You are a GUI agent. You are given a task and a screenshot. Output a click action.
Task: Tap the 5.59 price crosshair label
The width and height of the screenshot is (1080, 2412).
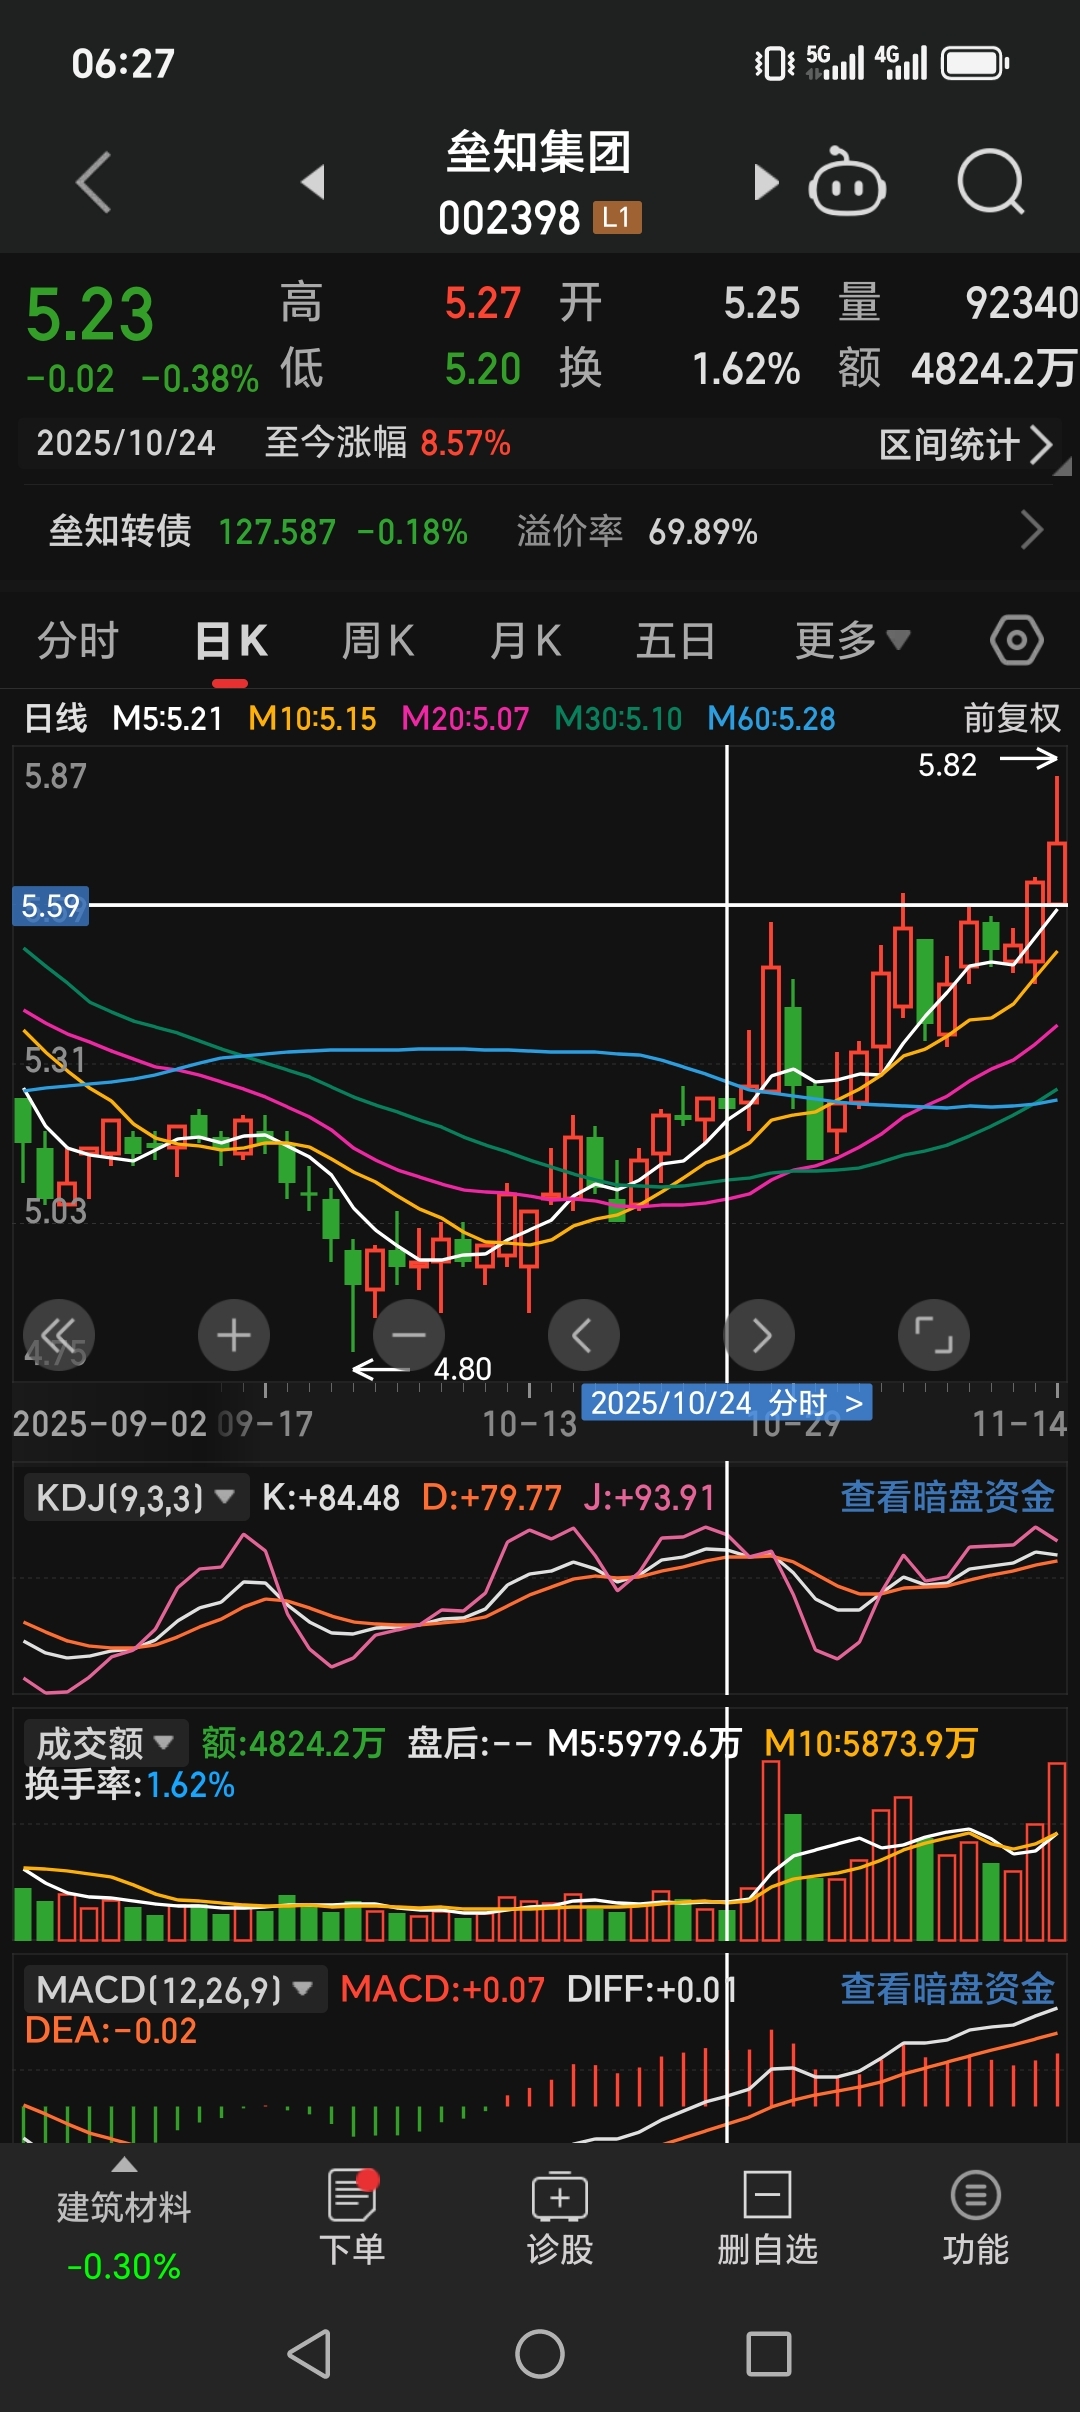(x=50, y=906)
